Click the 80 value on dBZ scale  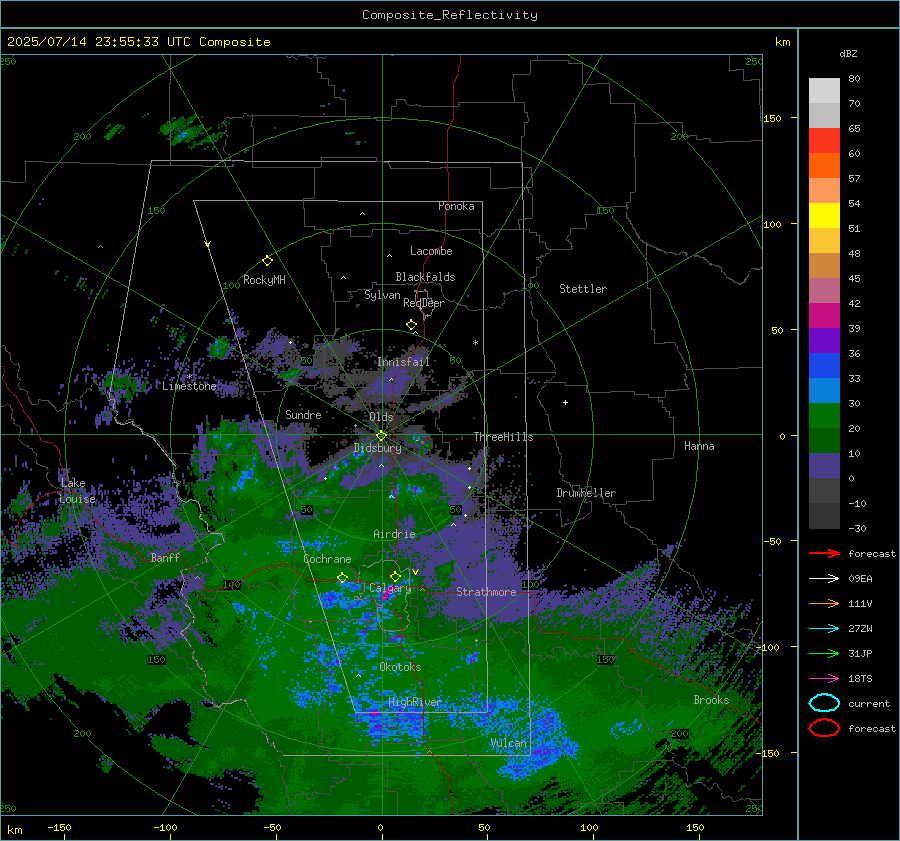pyautogui.click(x=854, y=79)
